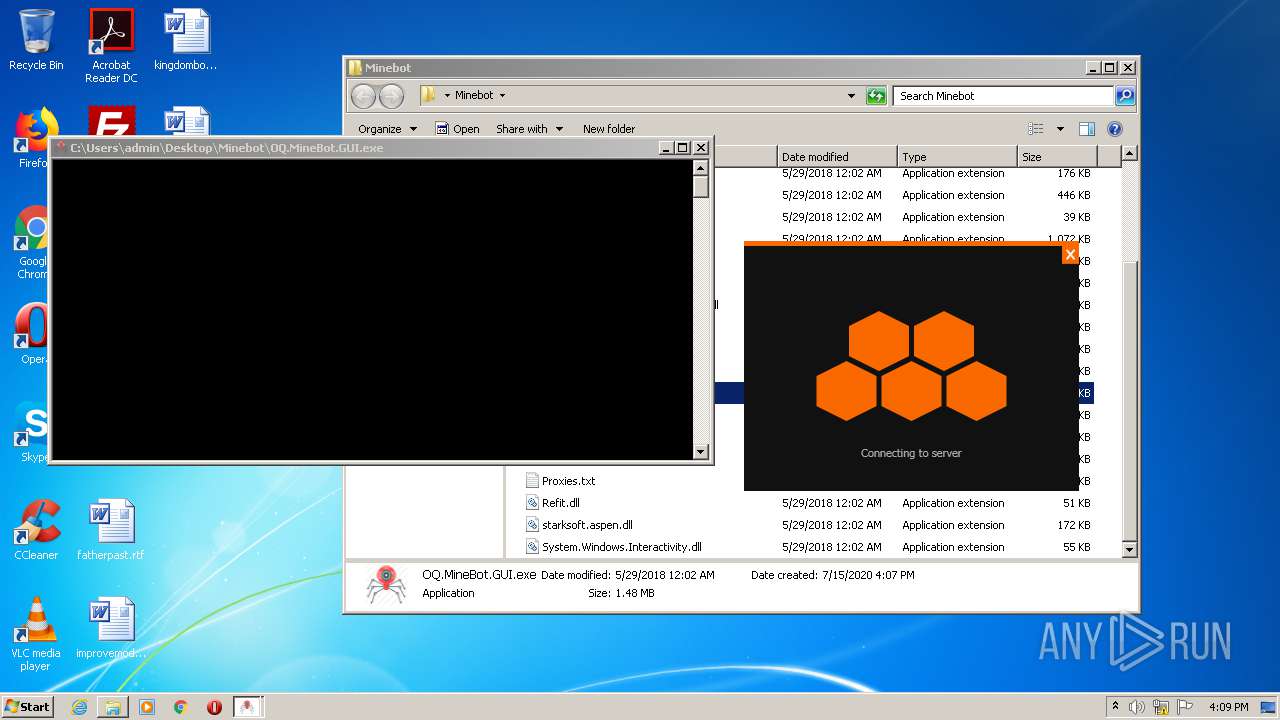Select the Proxies.txt file
Image resolution: width=1280 pixels, height=720 pixels.
coord(568,481)
